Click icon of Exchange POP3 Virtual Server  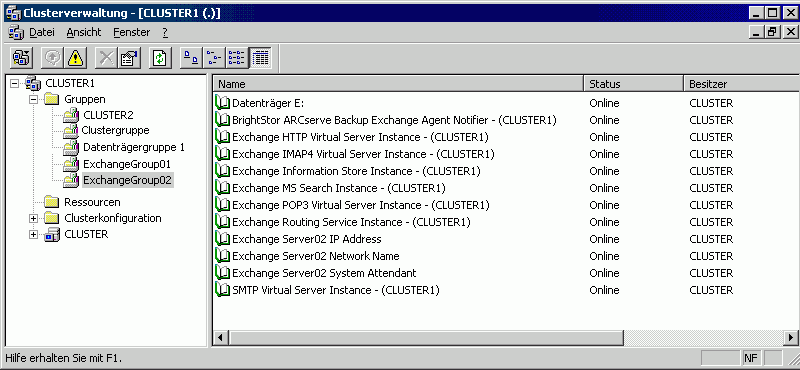(223, 205)
